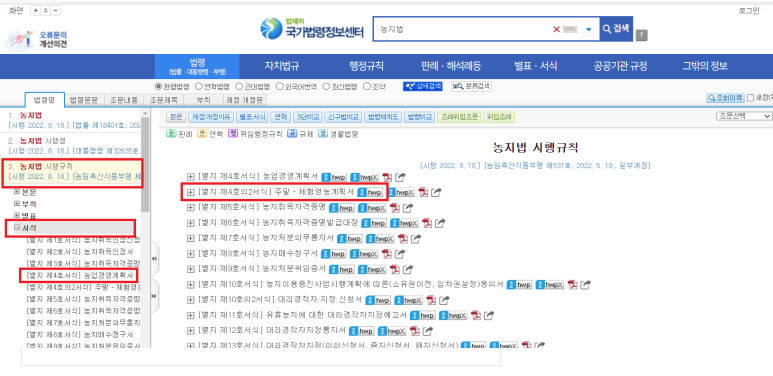
Task: Increase screen size with plus button
Action: 35,10
